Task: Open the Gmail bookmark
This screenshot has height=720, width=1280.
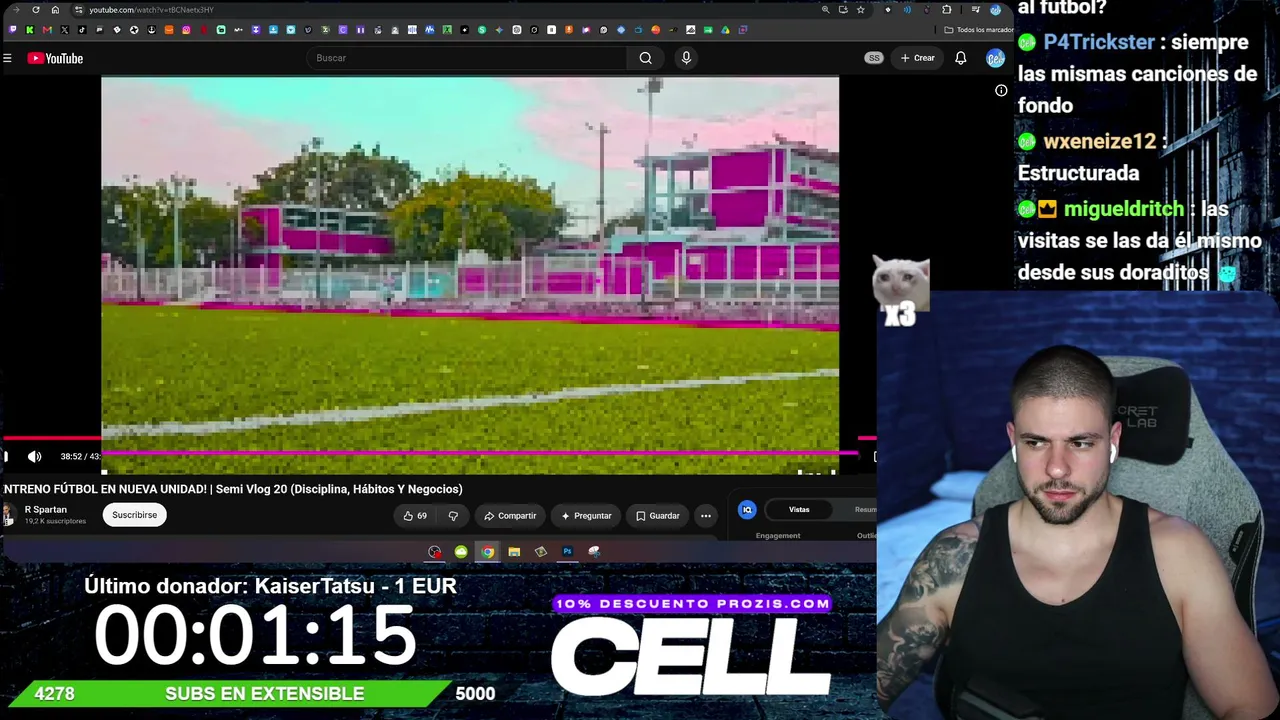Action: coord(47,30)
